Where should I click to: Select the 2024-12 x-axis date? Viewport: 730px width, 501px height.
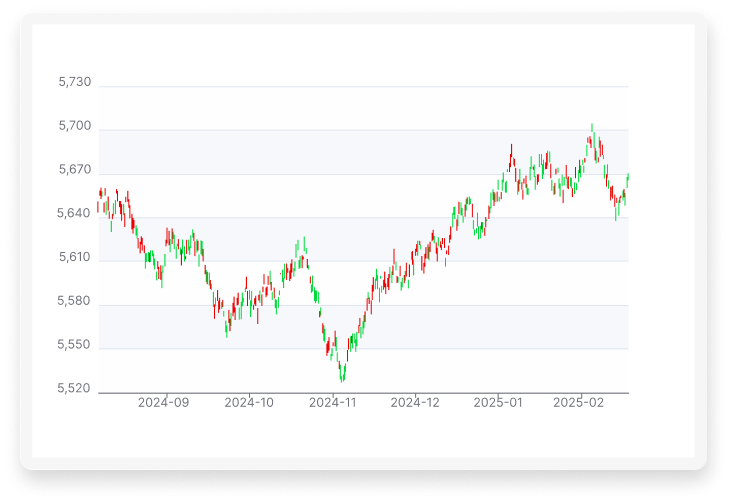click(414, 403)
